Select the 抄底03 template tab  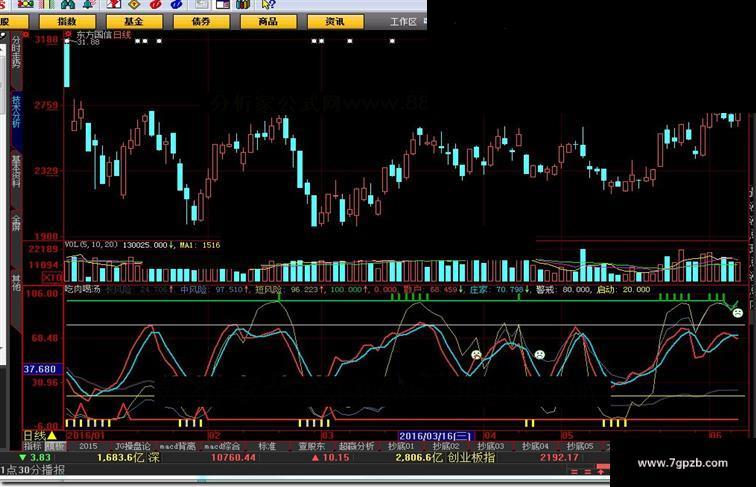(491, 446)
